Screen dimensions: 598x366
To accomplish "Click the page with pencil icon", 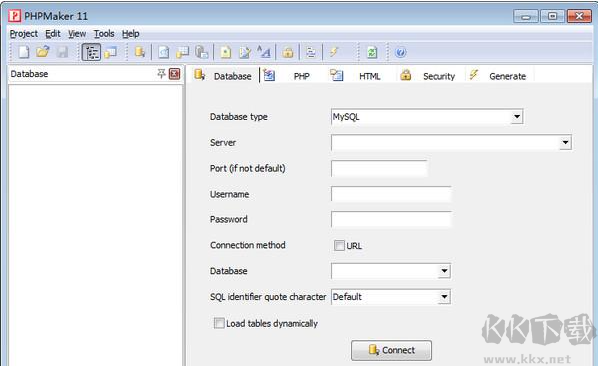I will point(244,52).
